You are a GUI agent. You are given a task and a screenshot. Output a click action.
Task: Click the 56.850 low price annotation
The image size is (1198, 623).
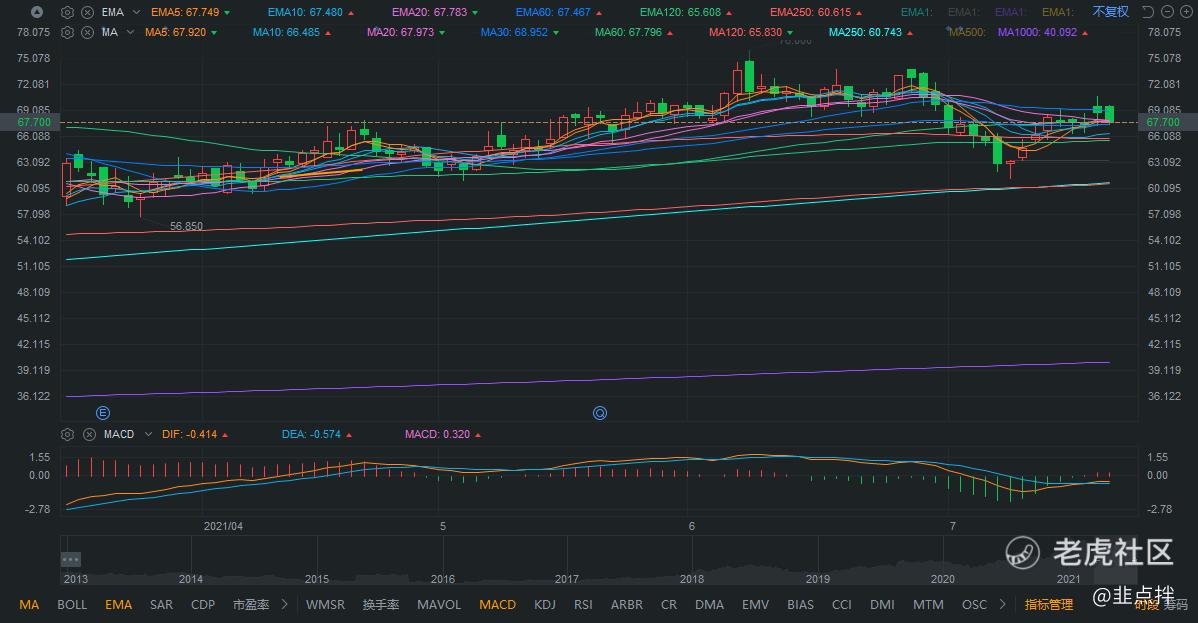pos(186,226)
